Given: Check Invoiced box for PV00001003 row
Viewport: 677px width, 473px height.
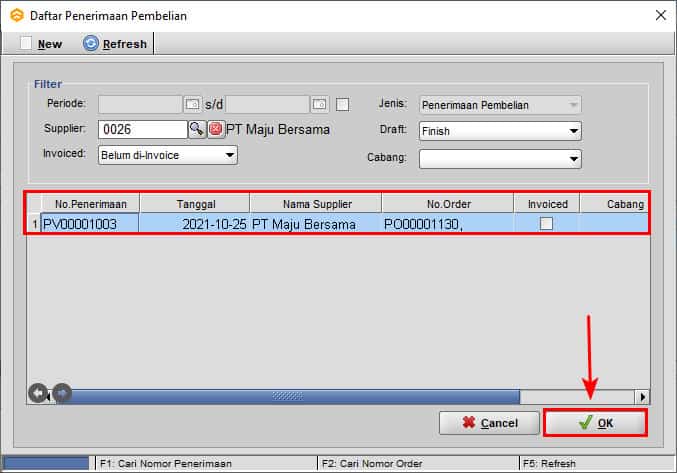Looking at the screenshot, I should point(546,224).
